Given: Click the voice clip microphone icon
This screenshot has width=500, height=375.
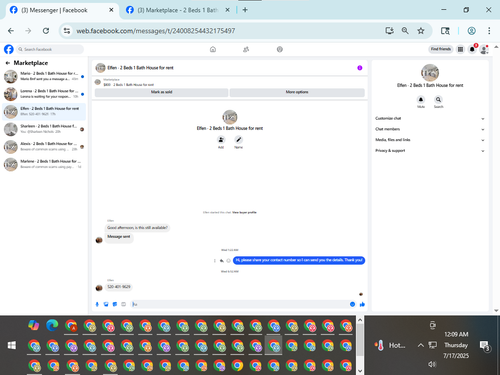Looking at the screenshot, I should pyautogui.click(x=97, y=304).
